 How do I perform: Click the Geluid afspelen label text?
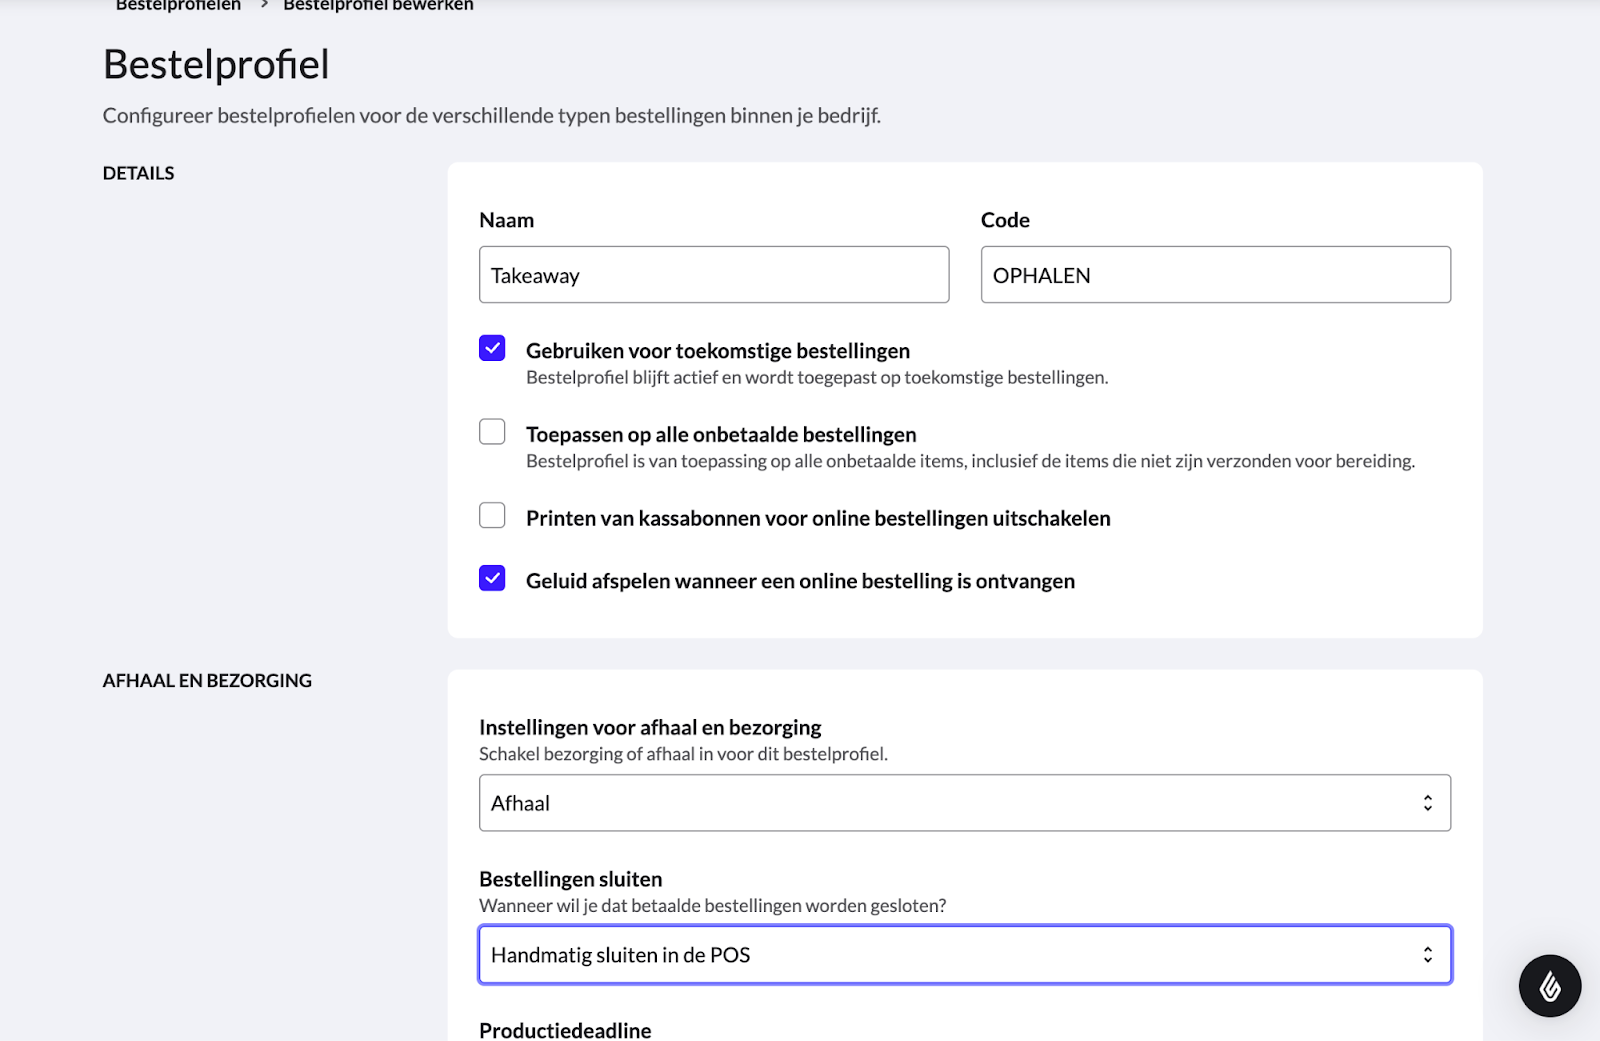tap(800, 581)
